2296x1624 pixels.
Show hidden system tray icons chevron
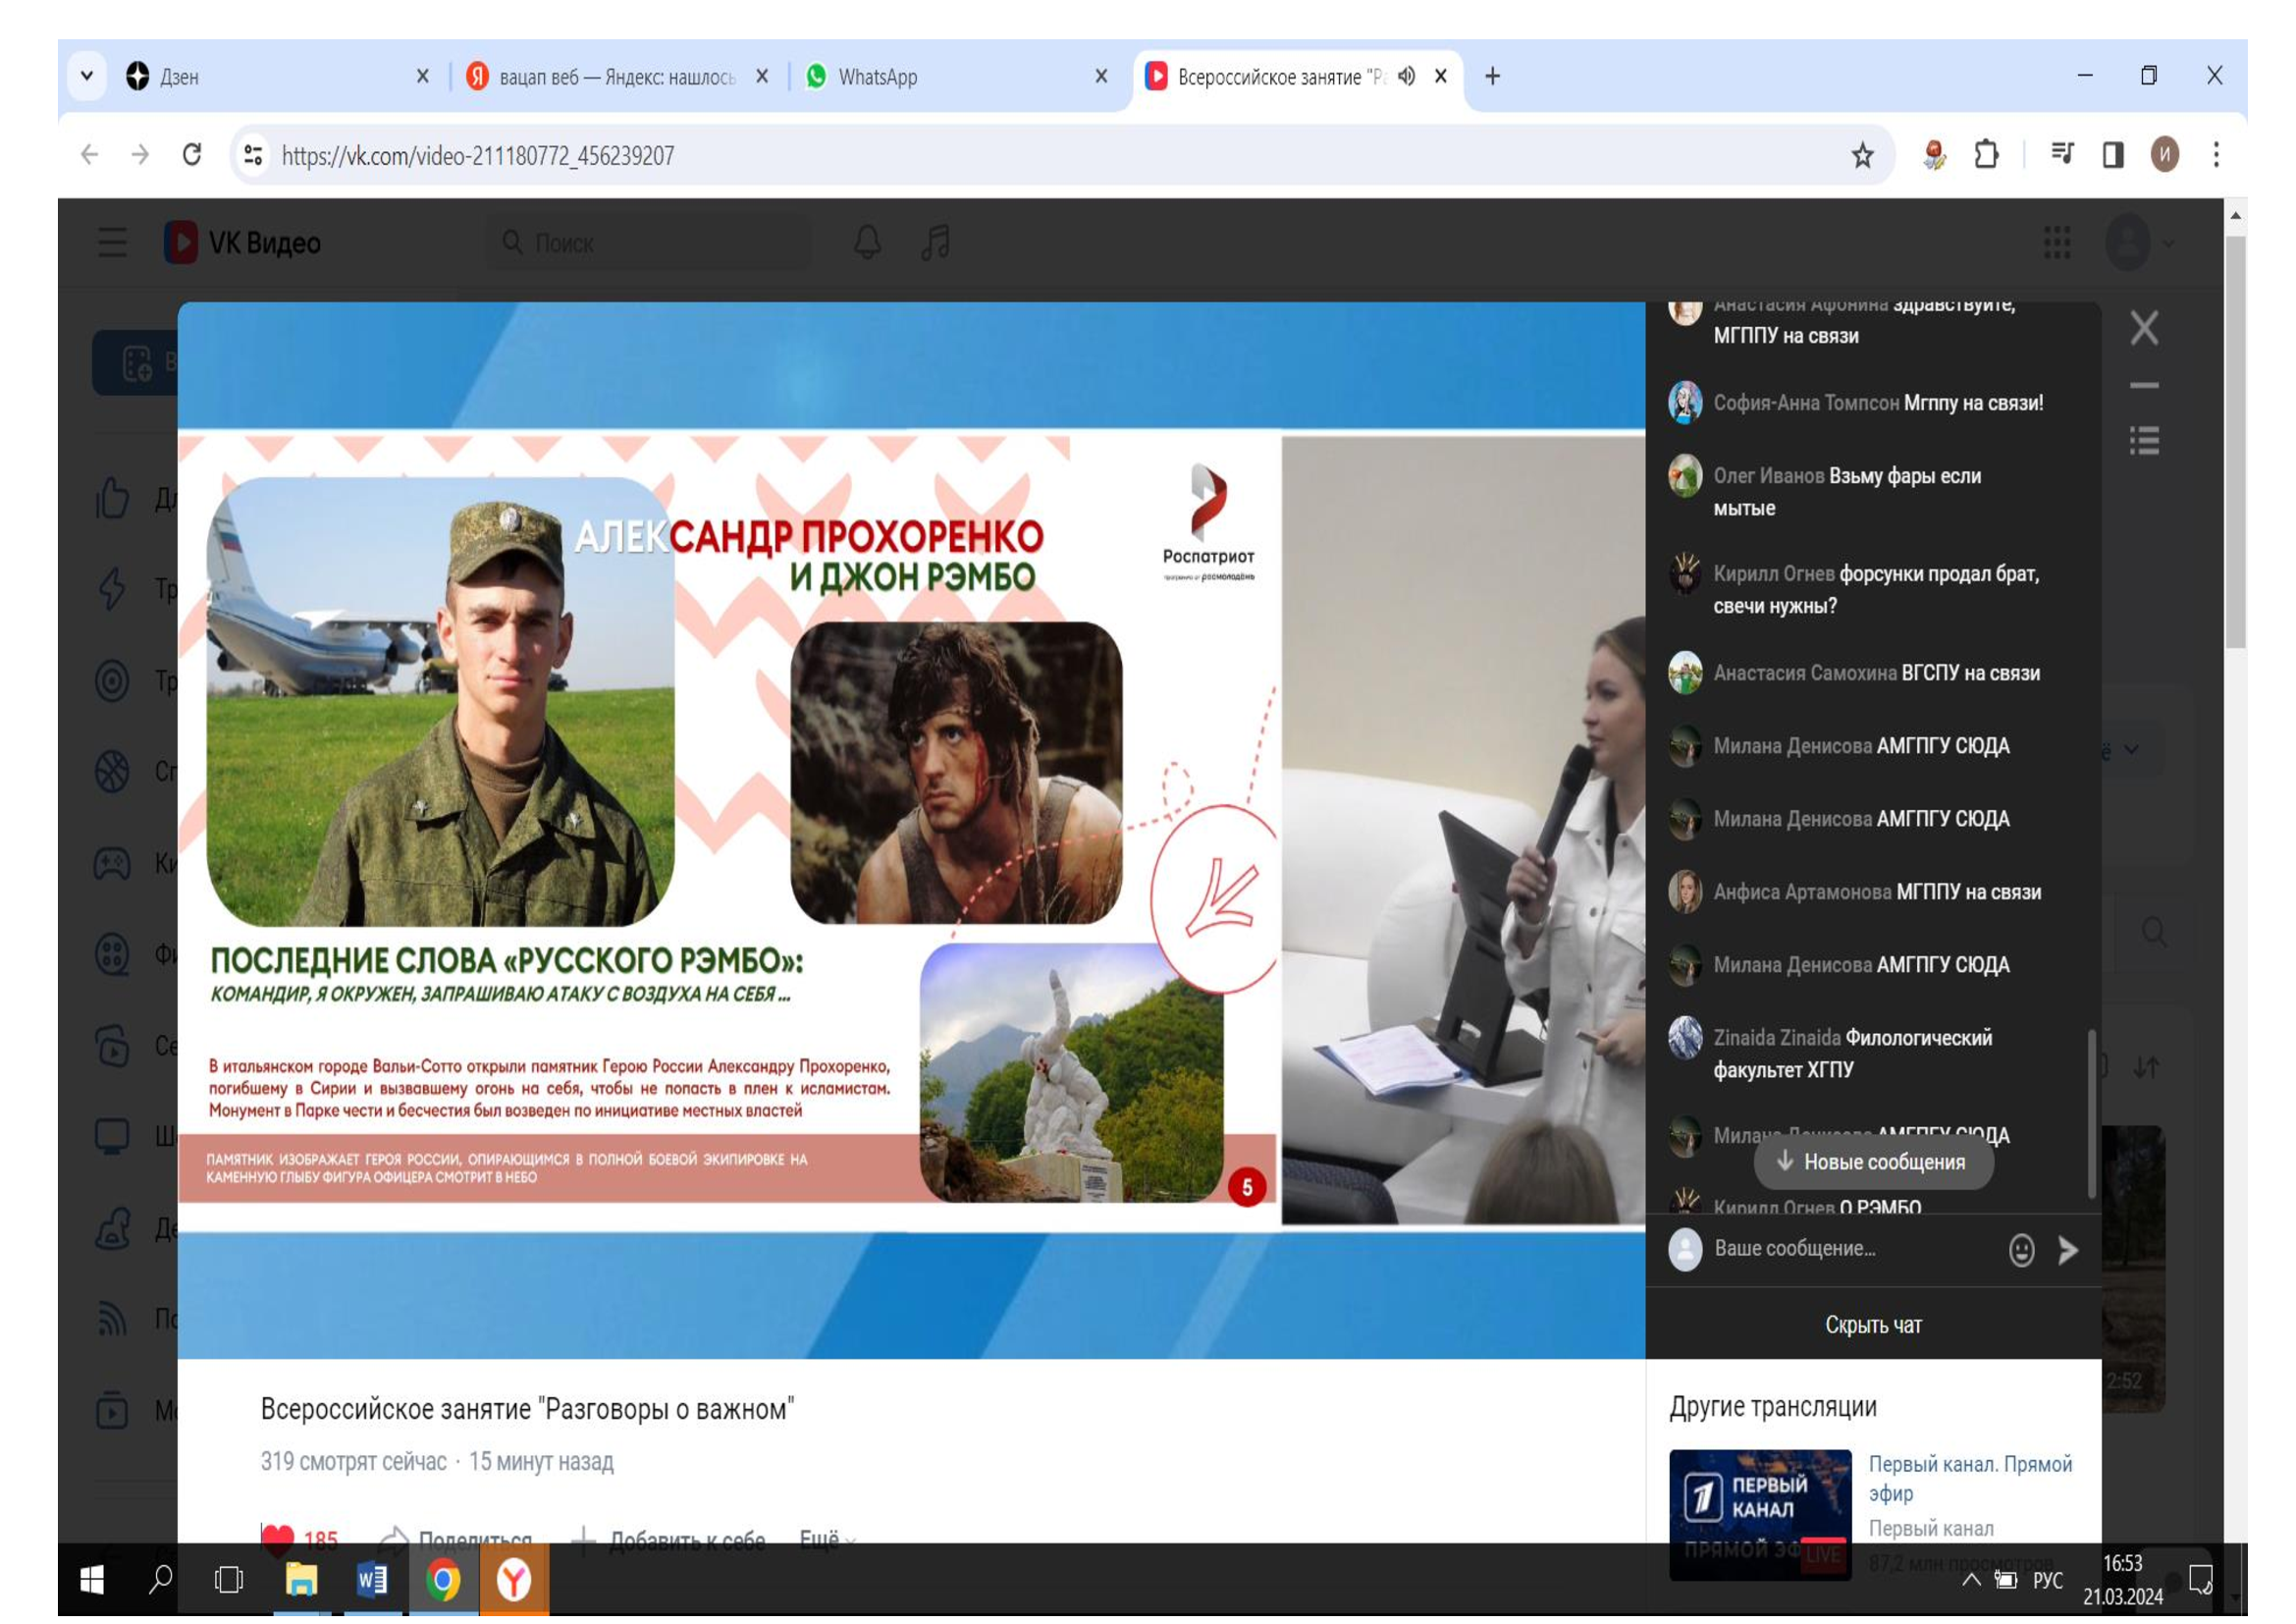[1971, 1580]
